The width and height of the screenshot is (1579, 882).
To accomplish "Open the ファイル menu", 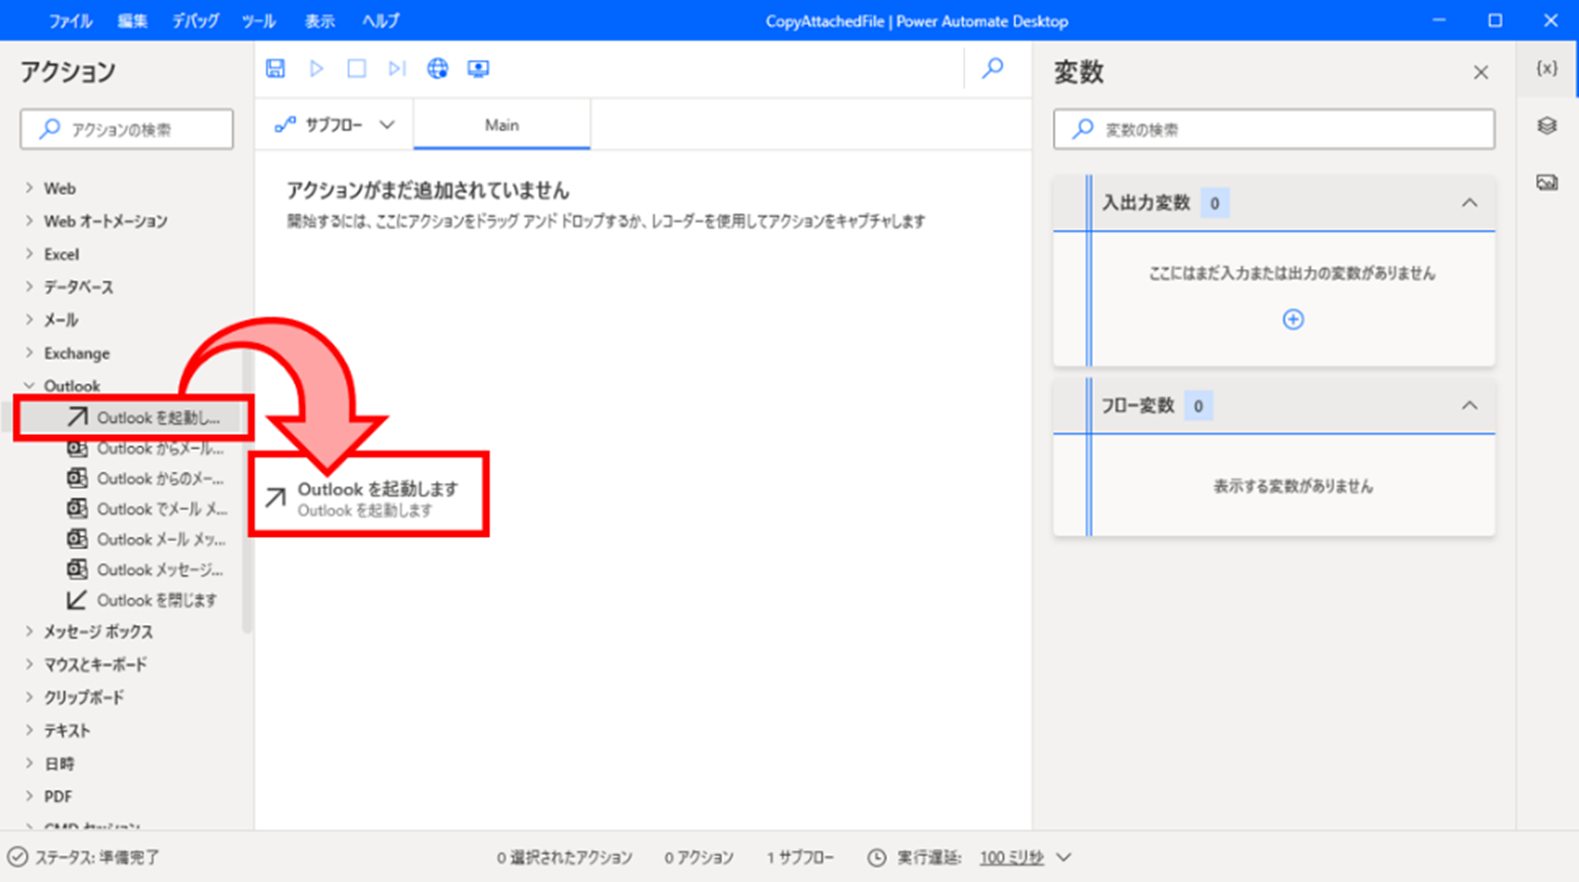I will 70,21.
